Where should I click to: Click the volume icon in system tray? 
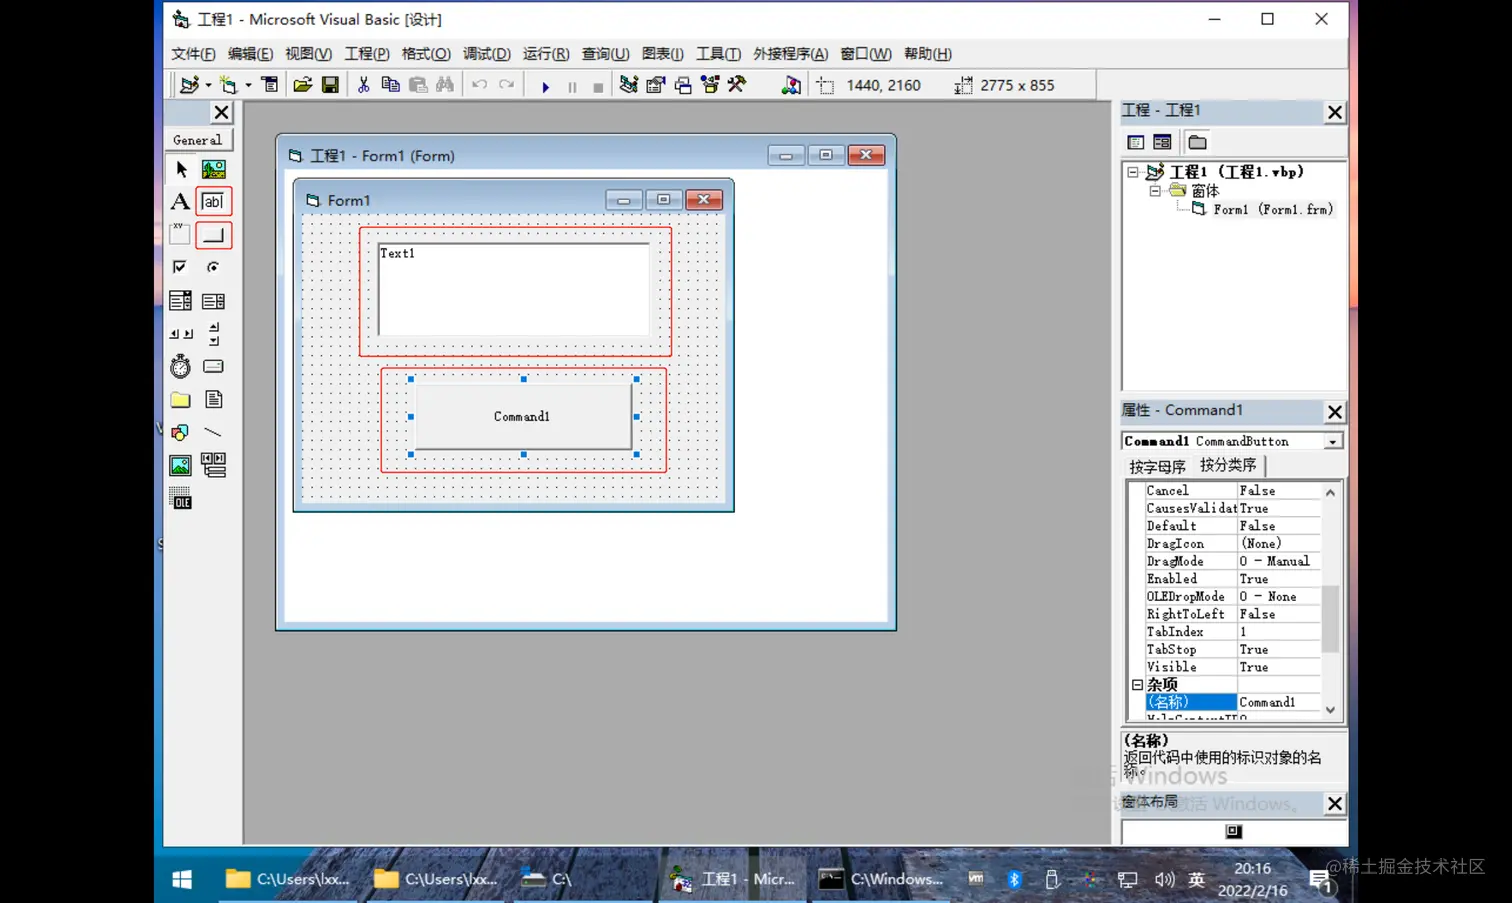pyautogui.click(x=1164, y=880)
